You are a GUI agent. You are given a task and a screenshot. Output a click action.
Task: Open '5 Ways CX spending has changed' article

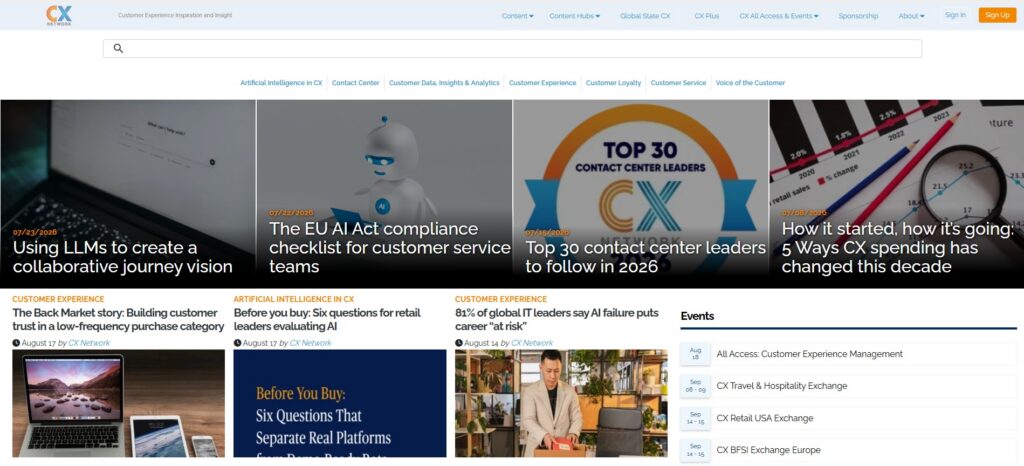pos(898,247)
